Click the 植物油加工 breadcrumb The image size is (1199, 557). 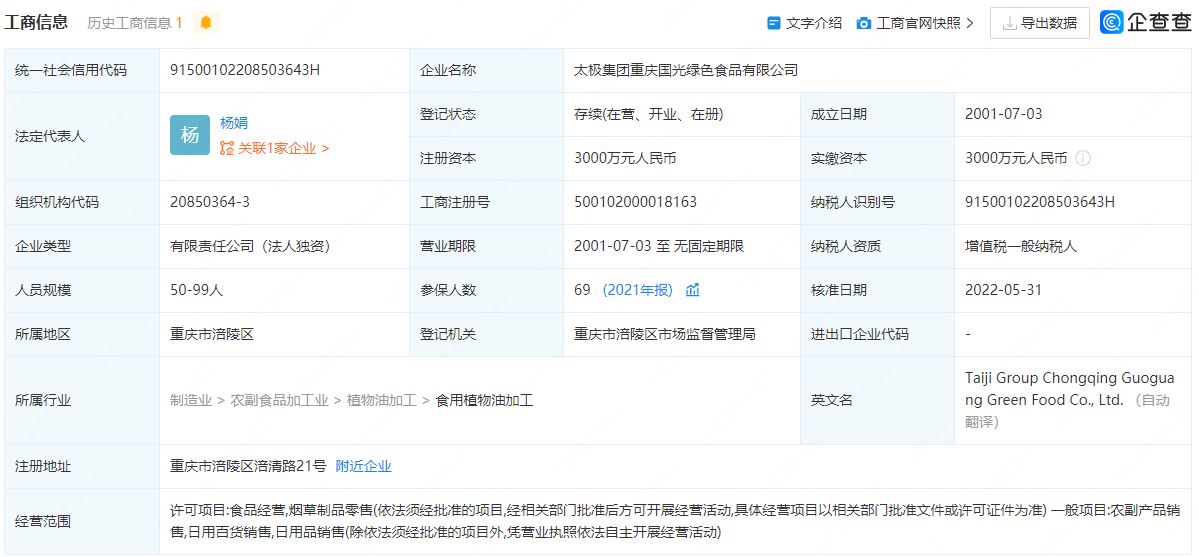click(381, 400)
